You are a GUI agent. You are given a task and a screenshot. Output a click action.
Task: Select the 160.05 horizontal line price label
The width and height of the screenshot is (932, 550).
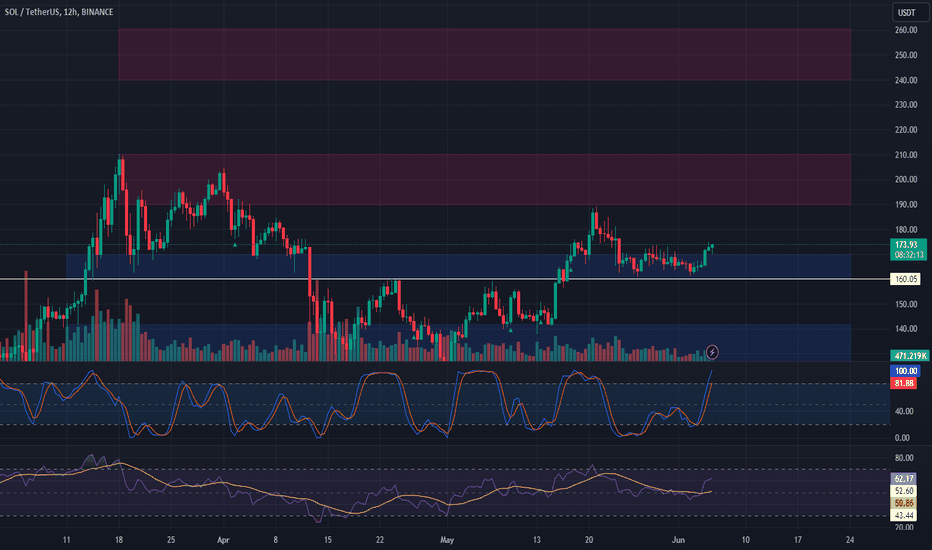pyautogui.click(x=906, y=279)
